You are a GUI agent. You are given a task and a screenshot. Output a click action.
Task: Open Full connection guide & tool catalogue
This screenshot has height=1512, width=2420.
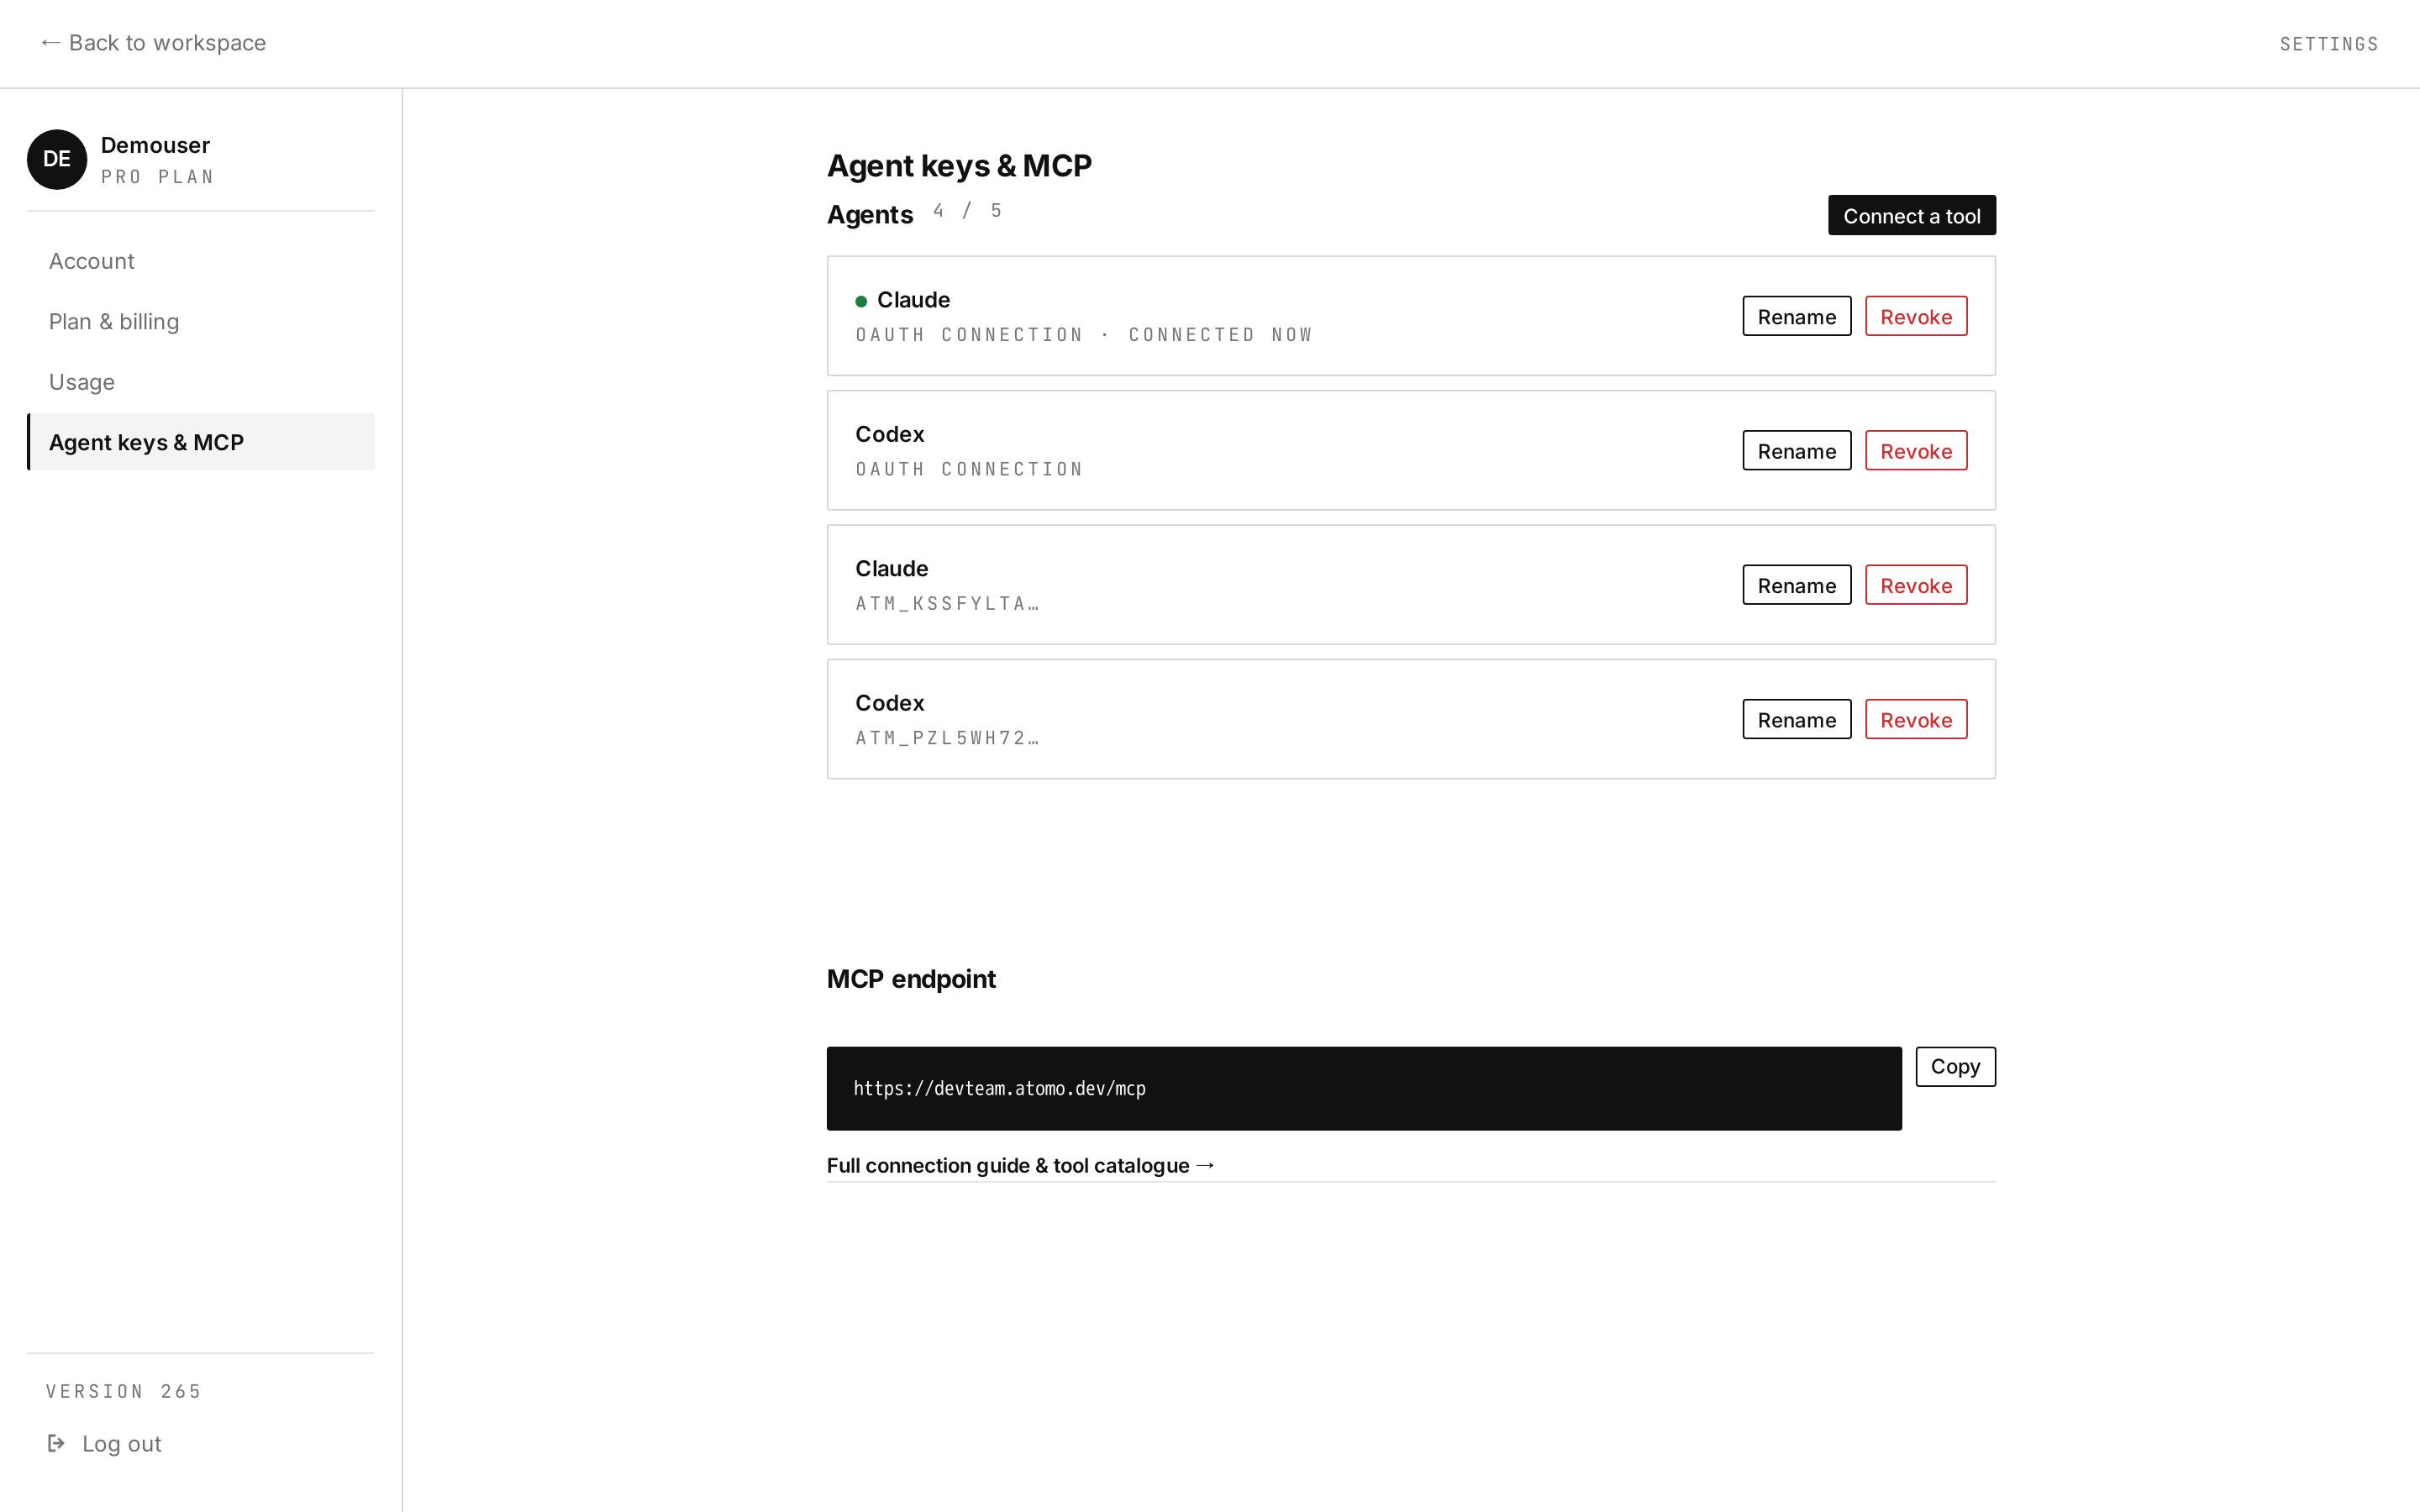coord(1021,1165)
